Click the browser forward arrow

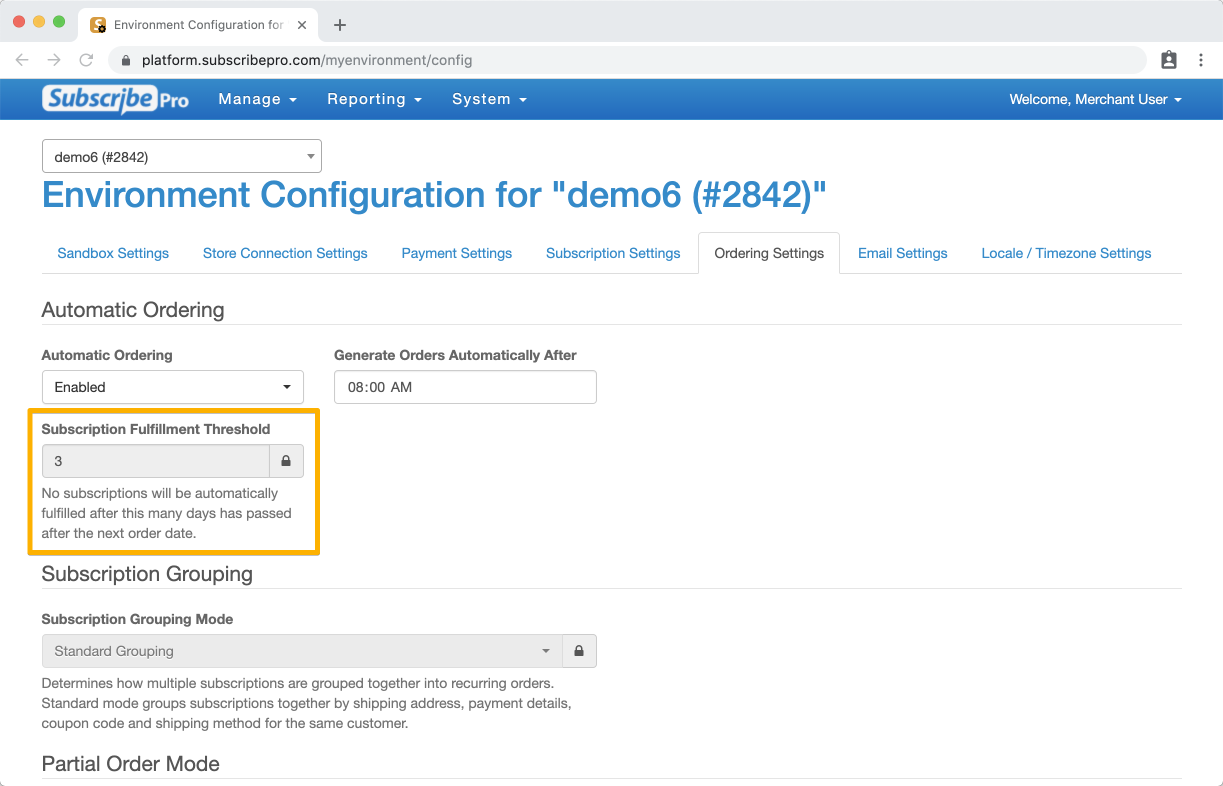tap(54, 60)
